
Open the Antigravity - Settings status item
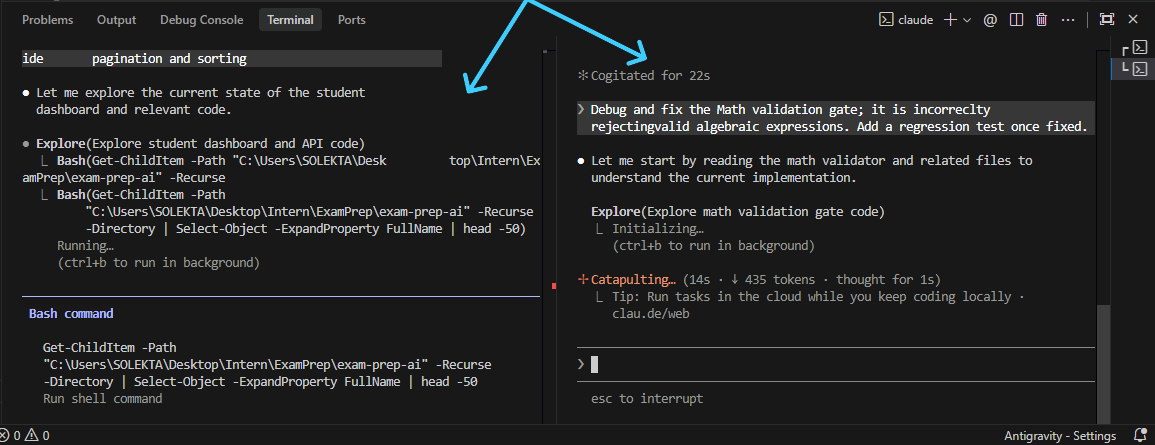[1059, 435]
